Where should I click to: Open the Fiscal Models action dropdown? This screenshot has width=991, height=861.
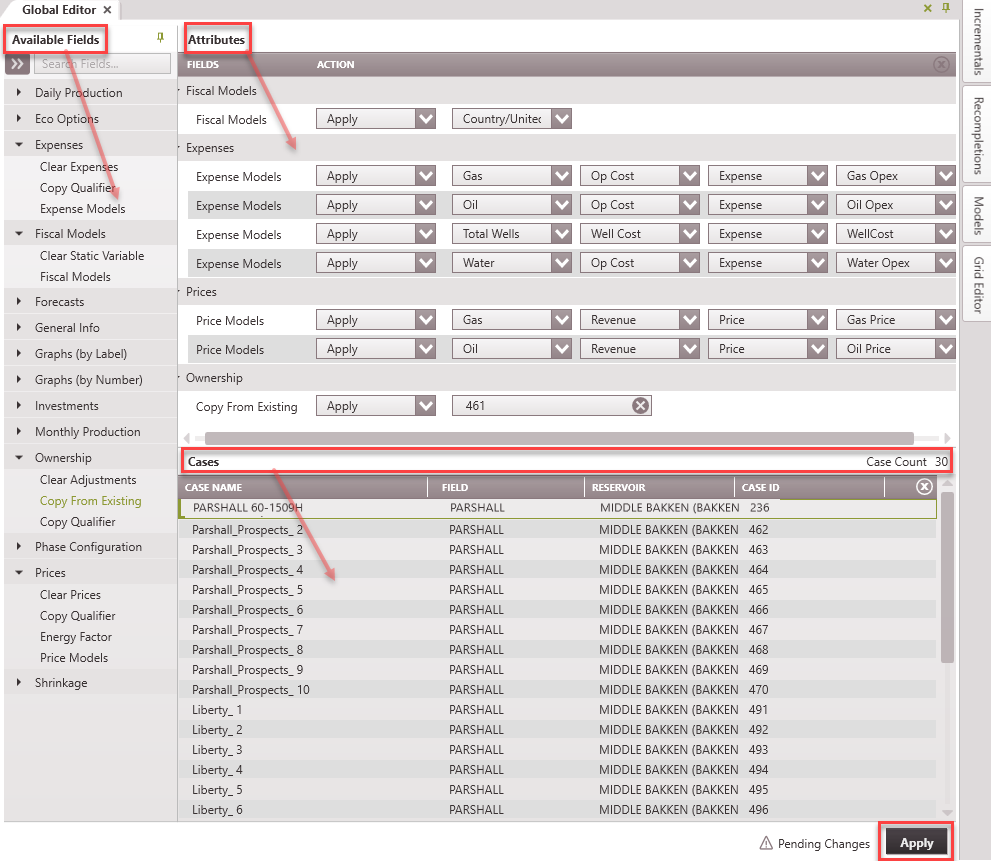(426, 119)
